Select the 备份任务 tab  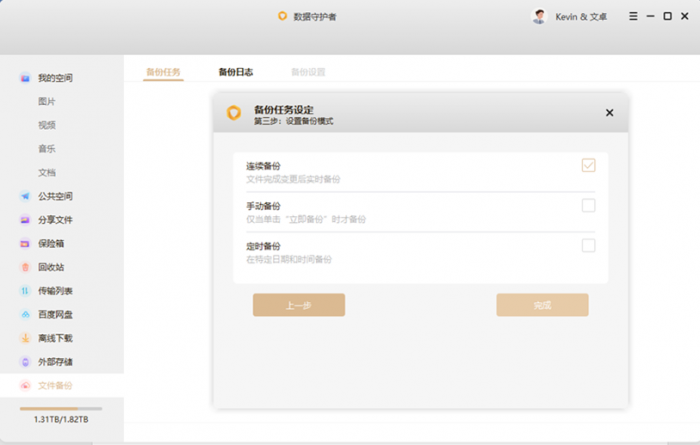(x=163, y=72)
